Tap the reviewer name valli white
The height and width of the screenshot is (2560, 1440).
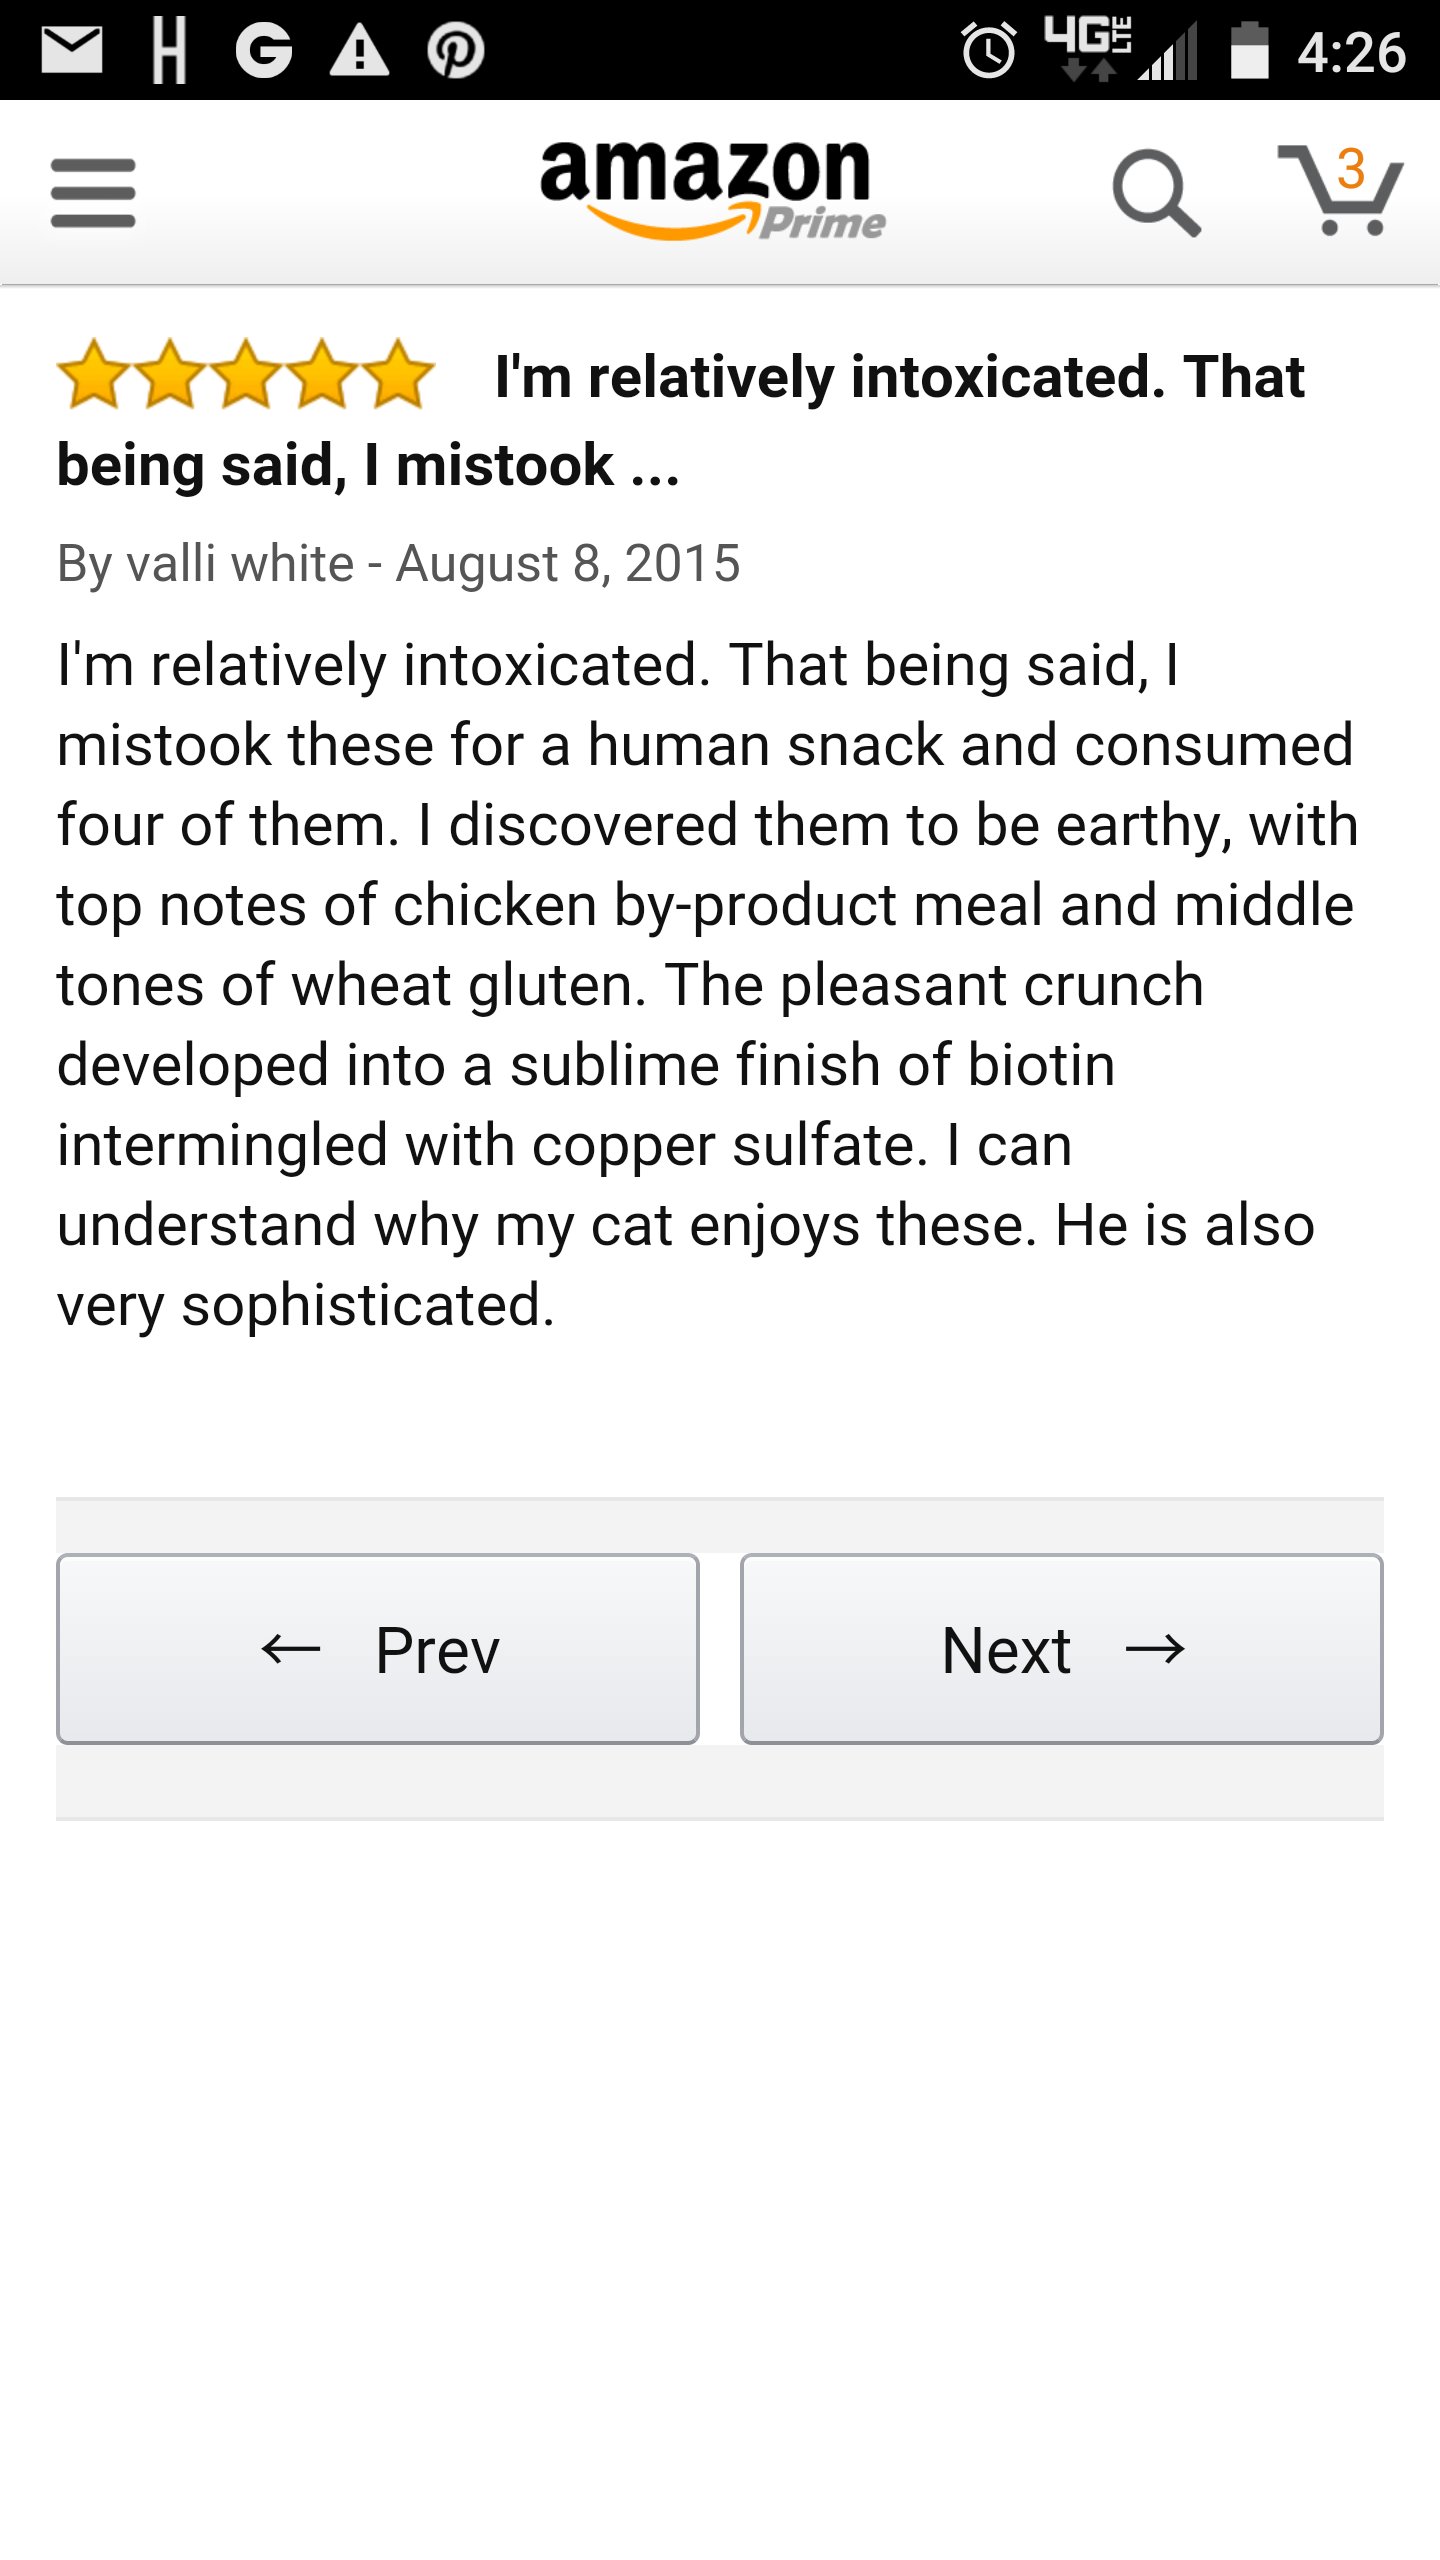pyautogui.click(x=240, y=563)
